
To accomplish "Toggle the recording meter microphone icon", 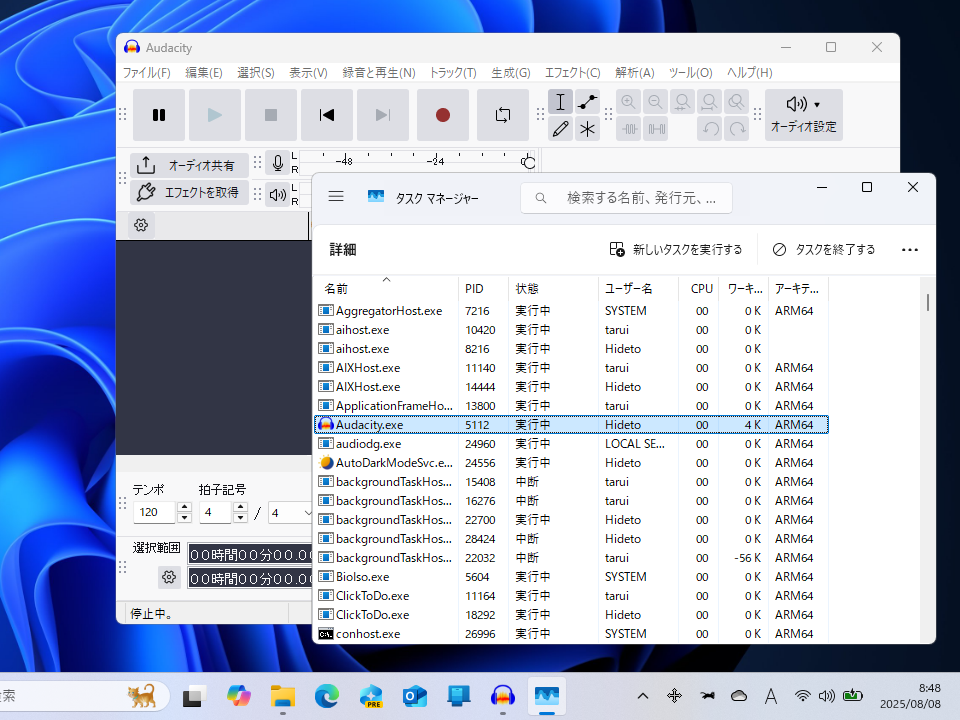I will 277,163.
